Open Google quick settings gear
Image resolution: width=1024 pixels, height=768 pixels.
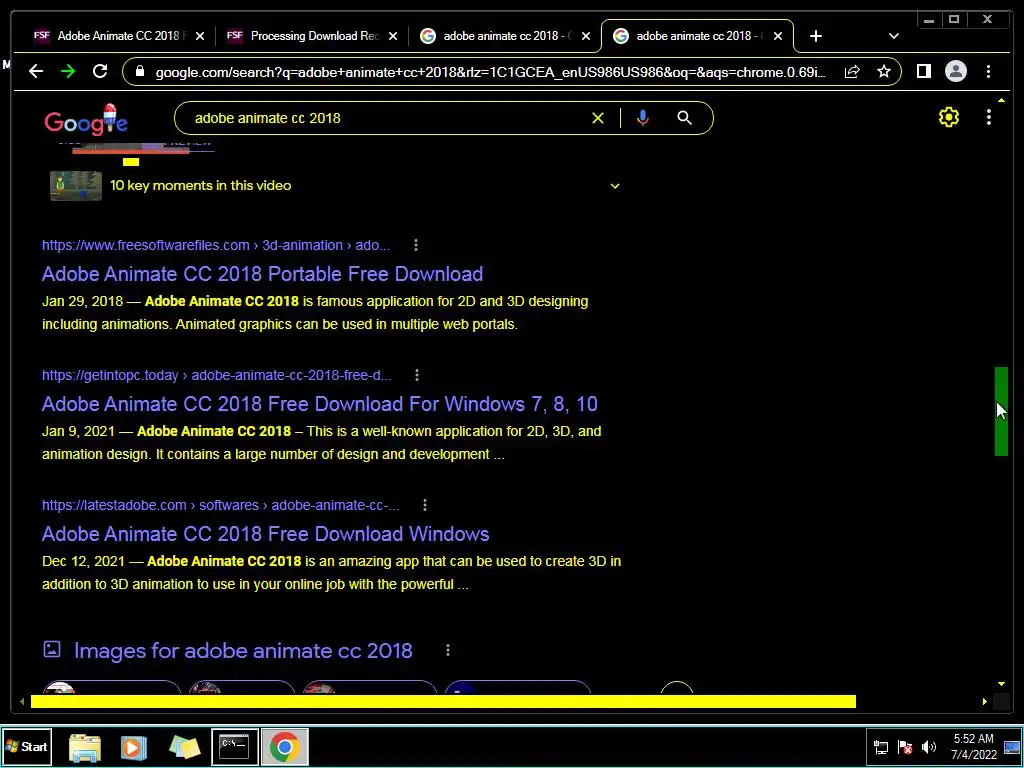coord(948,118)
